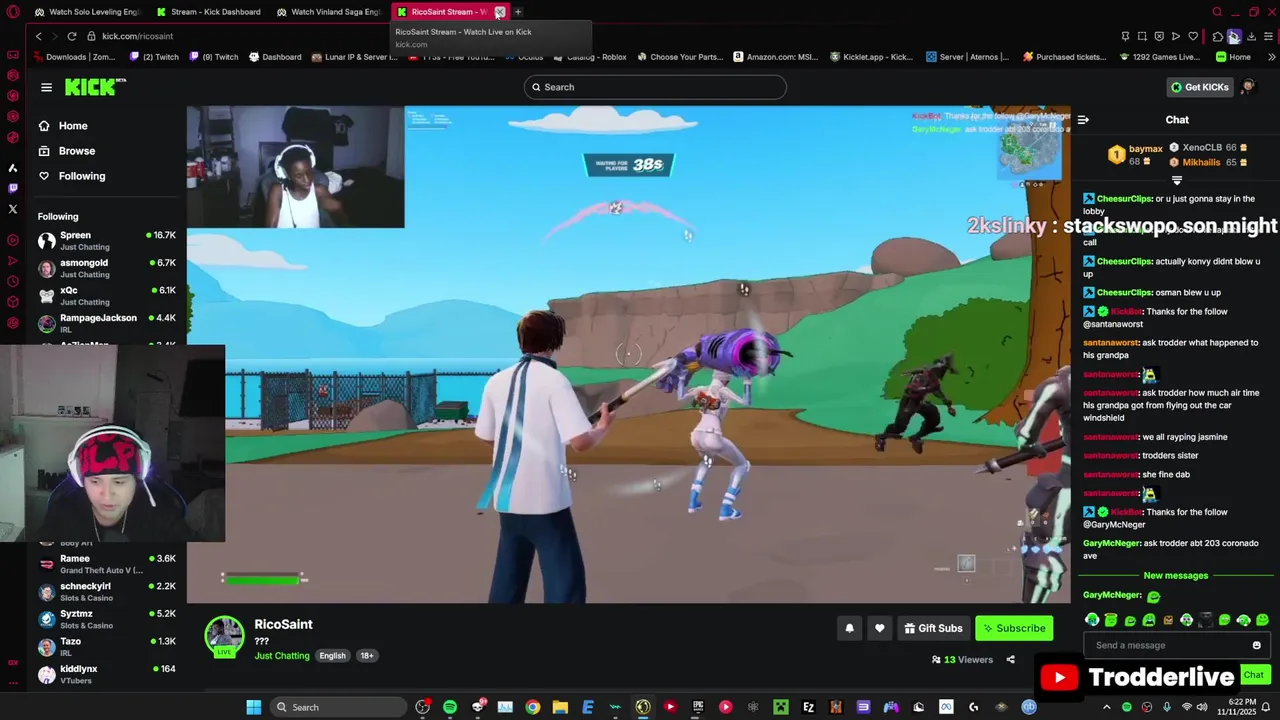Viewport: 1280px width, 720px height.
Task: Open the Kick hamburger menu
Action: click(46, 88)
